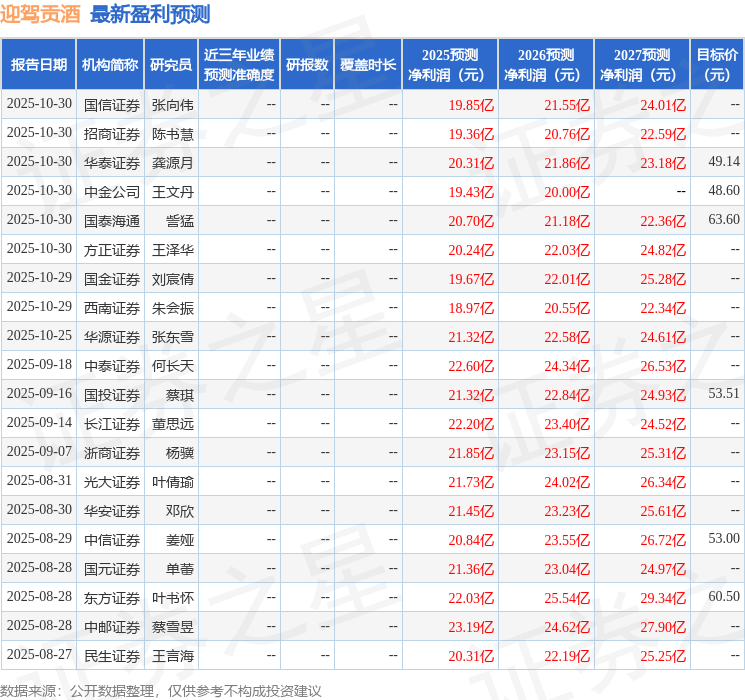Image resolution: width=745 pixels, height=700 pixels.
Task: Click 国投证券 institution cell
Action: point(112,395)
